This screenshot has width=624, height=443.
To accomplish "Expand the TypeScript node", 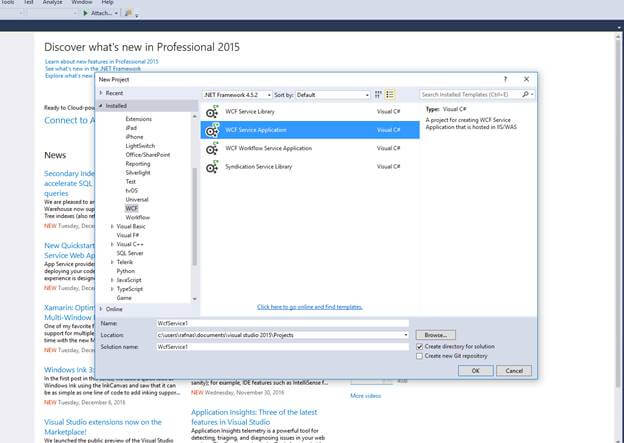I will 112,289.
